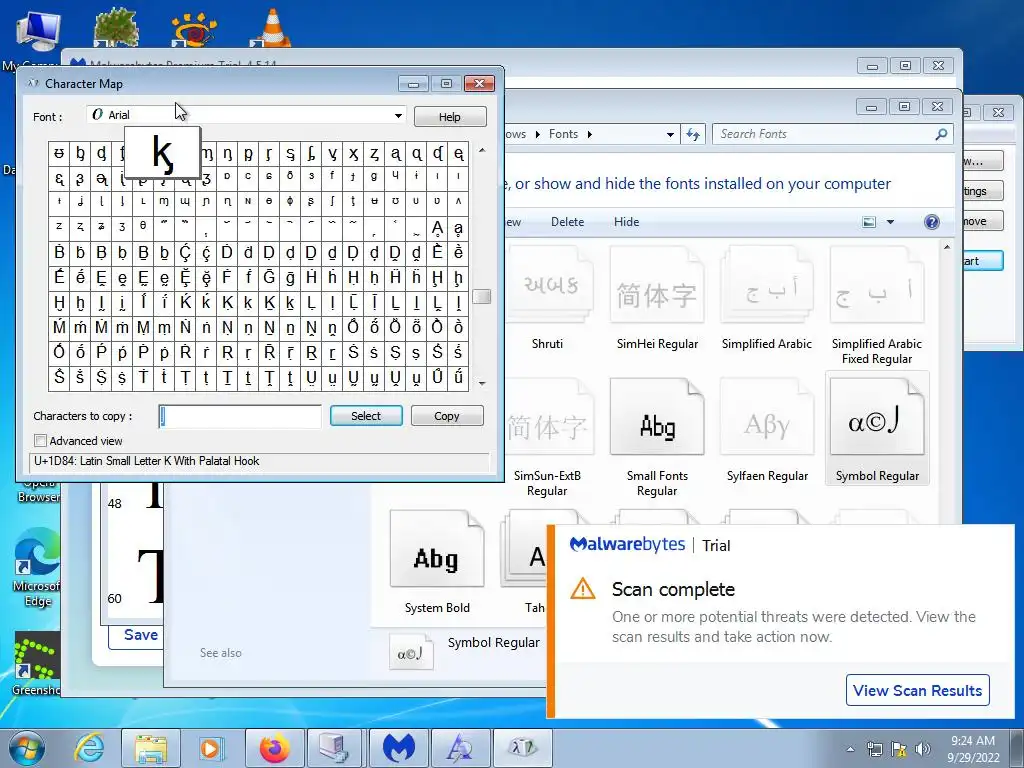Select capital F with dot above character
Screen dimensions: 1024x768
click(227, 278)
